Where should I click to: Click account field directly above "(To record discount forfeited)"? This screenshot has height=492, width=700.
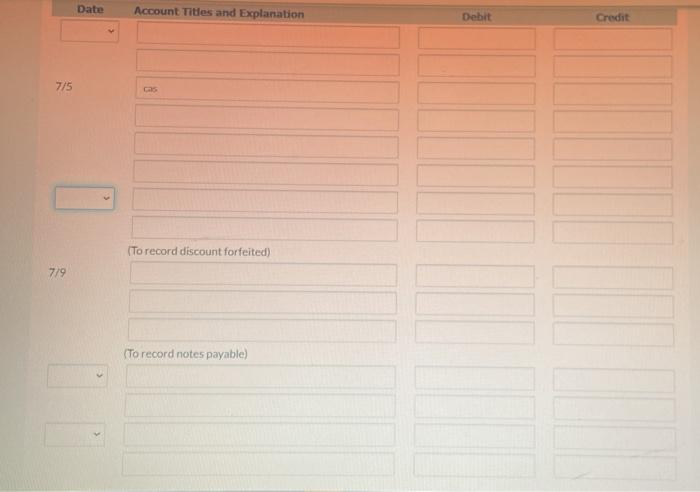point(265,229)
